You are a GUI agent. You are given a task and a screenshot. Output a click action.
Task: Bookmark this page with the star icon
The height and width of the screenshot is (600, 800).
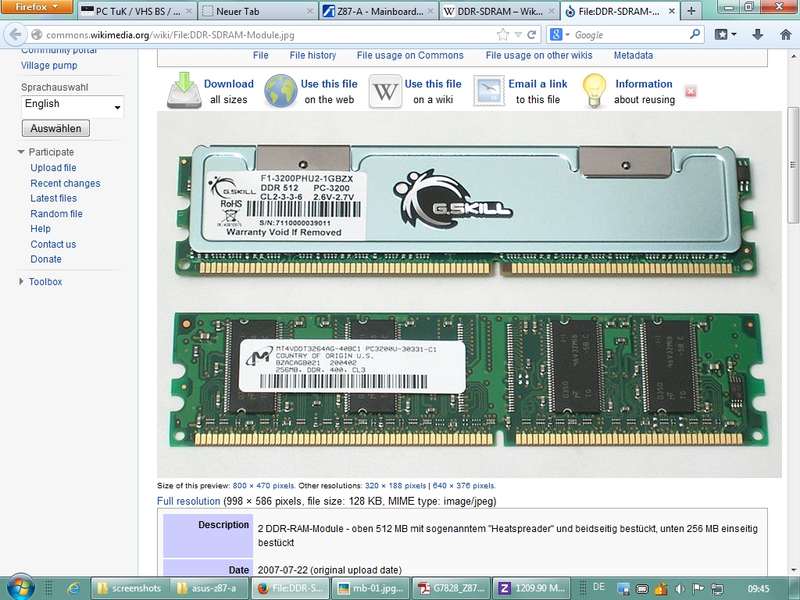click(503, 35)
